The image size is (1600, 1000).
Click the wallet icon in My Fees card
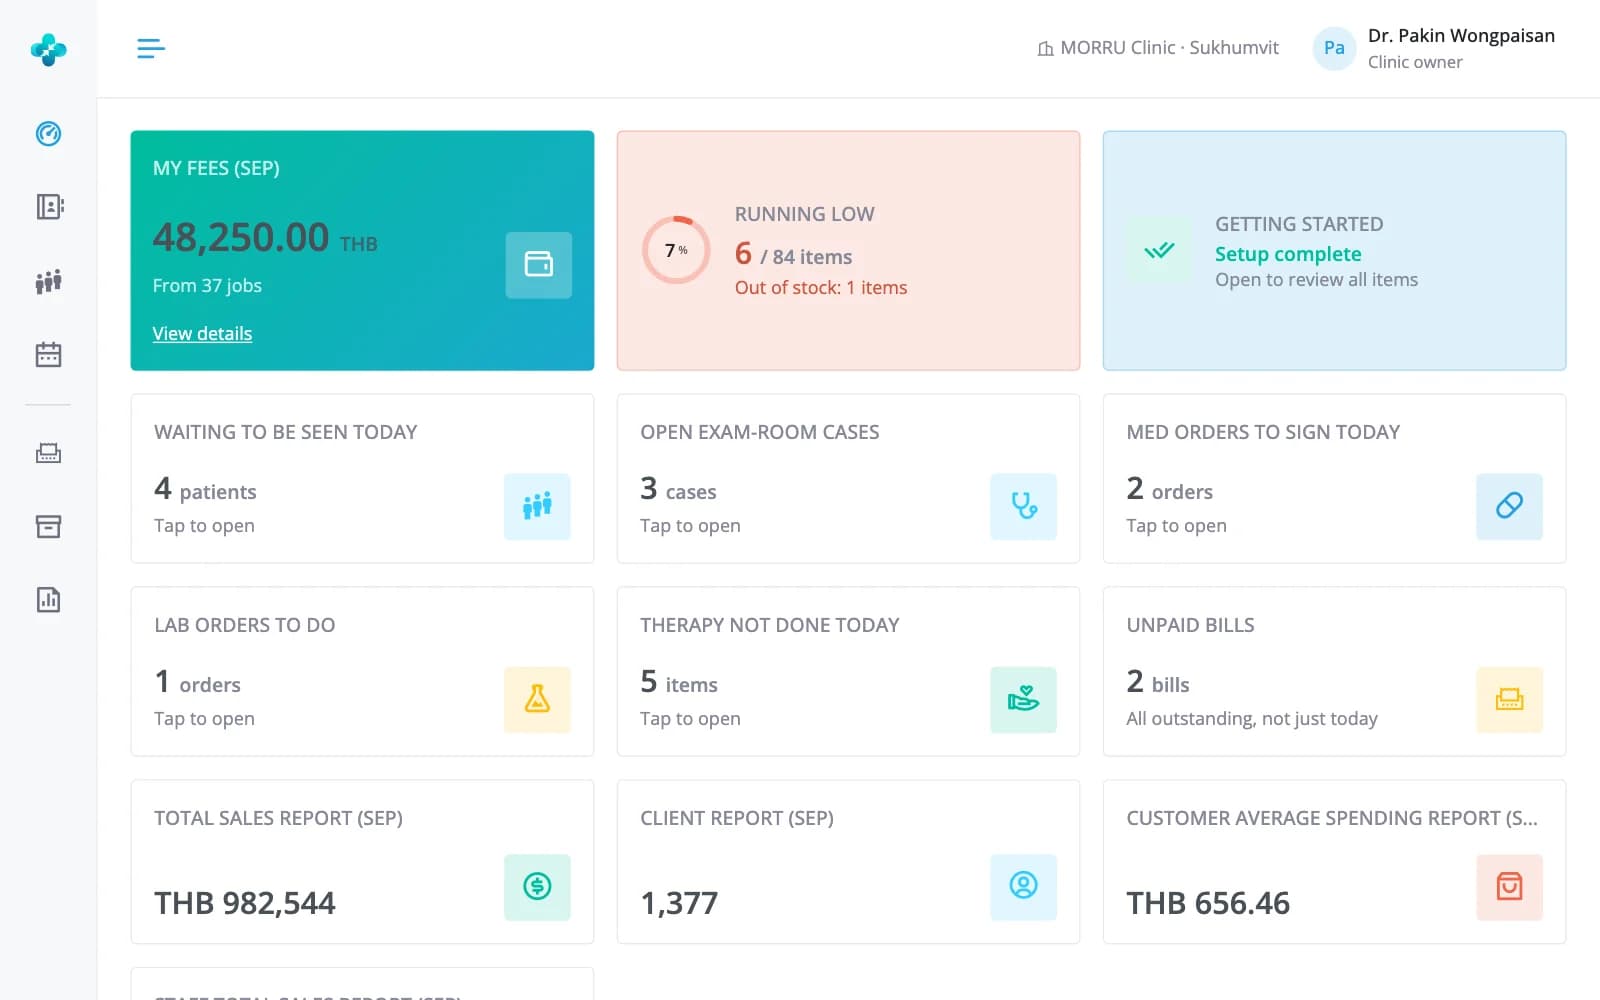(538, 265)
